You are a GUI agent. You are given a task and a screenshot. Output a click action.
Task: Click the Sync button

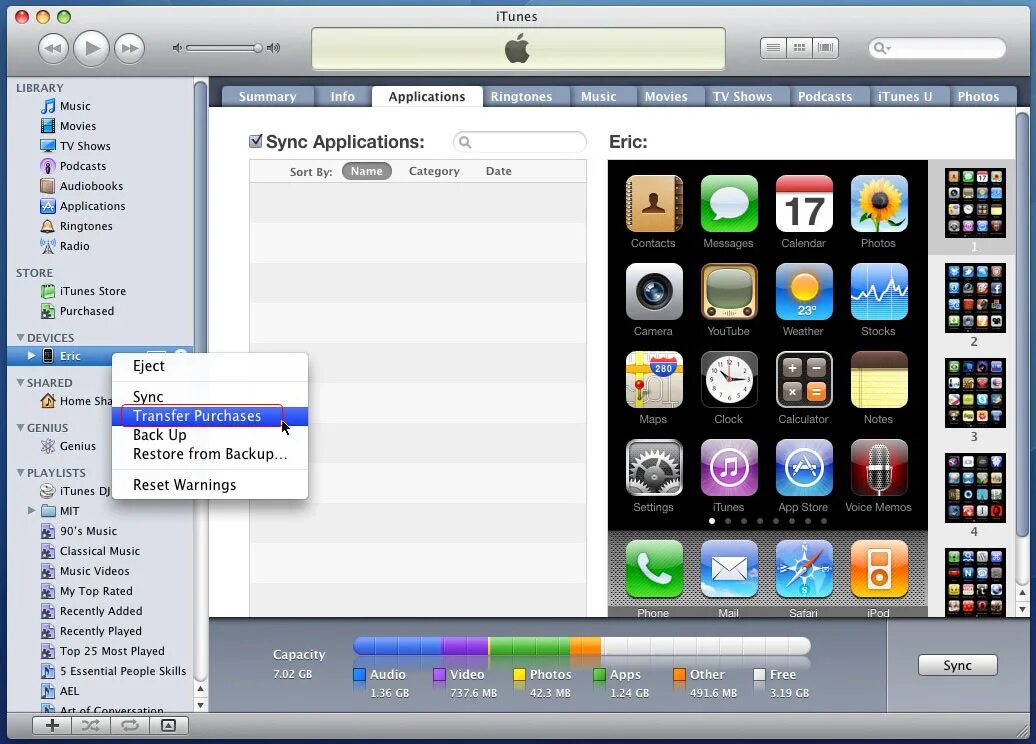[x=957, y=665]
